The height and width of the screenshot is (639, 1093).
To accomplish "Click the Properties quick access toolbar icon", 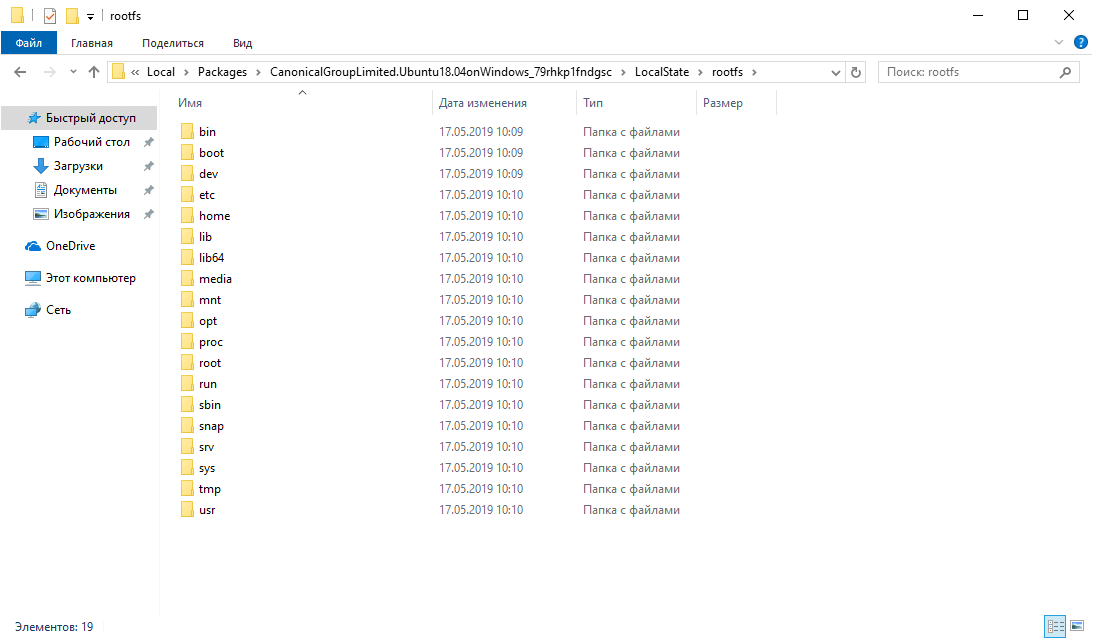I will 49,15.
